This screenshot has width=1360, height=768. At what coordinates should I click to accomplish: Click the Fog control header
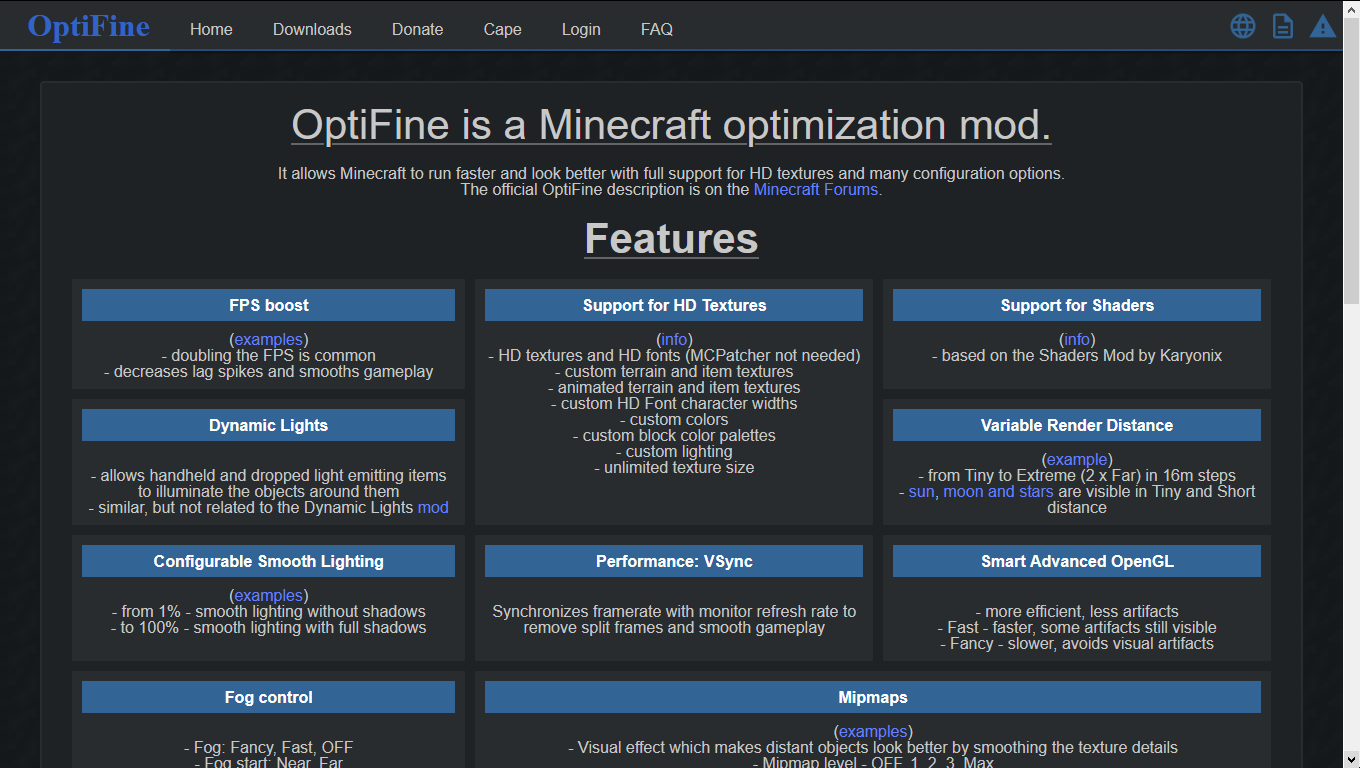(x=268, y=697)
